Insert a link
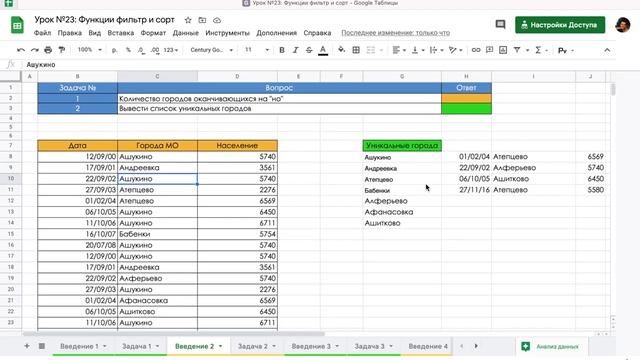This screenshot has height=360, width=640. [x=476, y=50]
